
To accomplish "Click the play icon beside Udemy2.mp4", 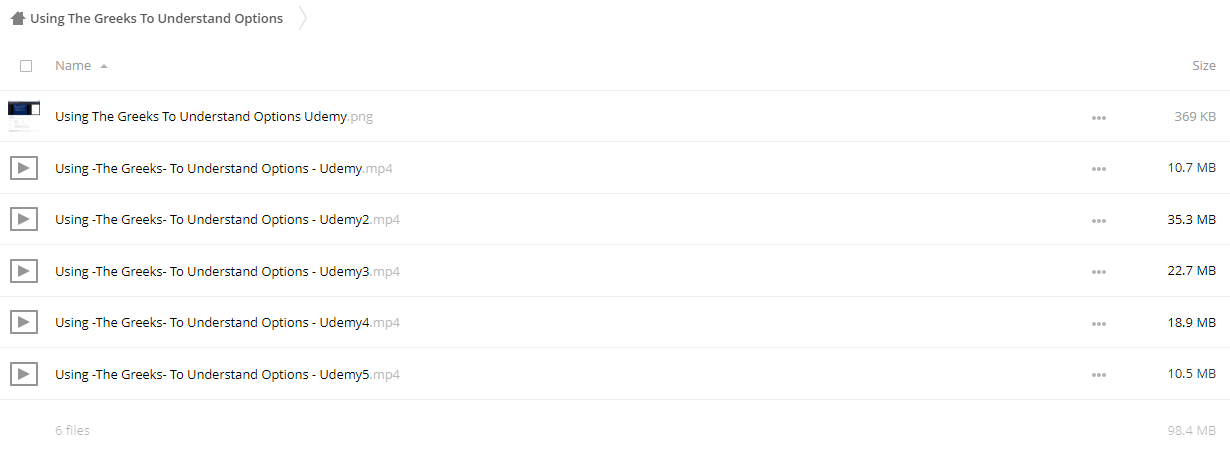I will point(24,219).
